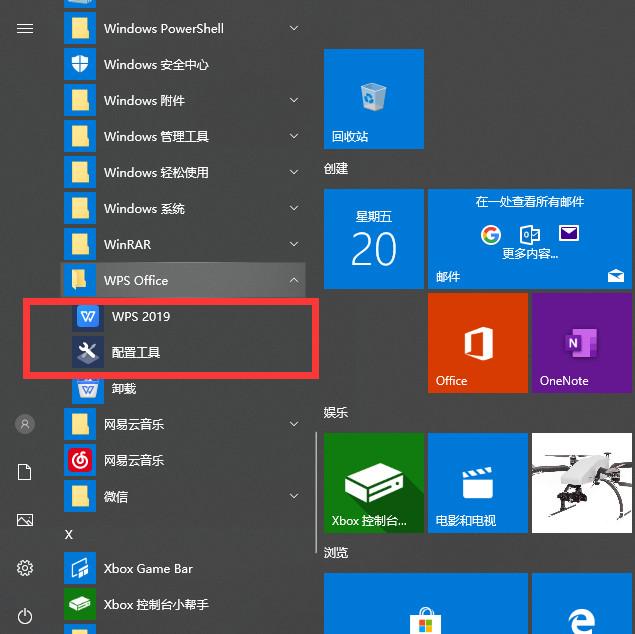This screenshot has width=635, height=634.
Task: Click the 更多内容... text in mail tile
Action: (530, 254)
